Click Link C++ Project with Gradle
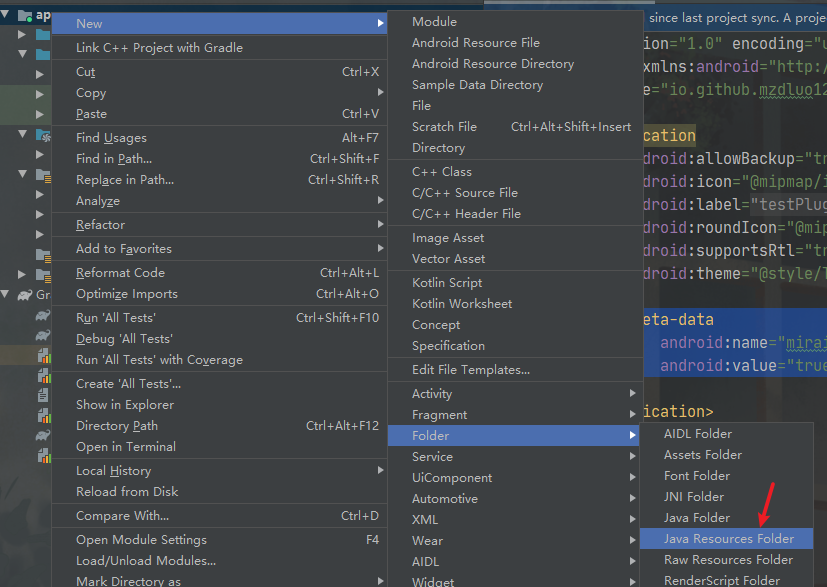Viewport: 827px width, 587px height. point(159,48)
